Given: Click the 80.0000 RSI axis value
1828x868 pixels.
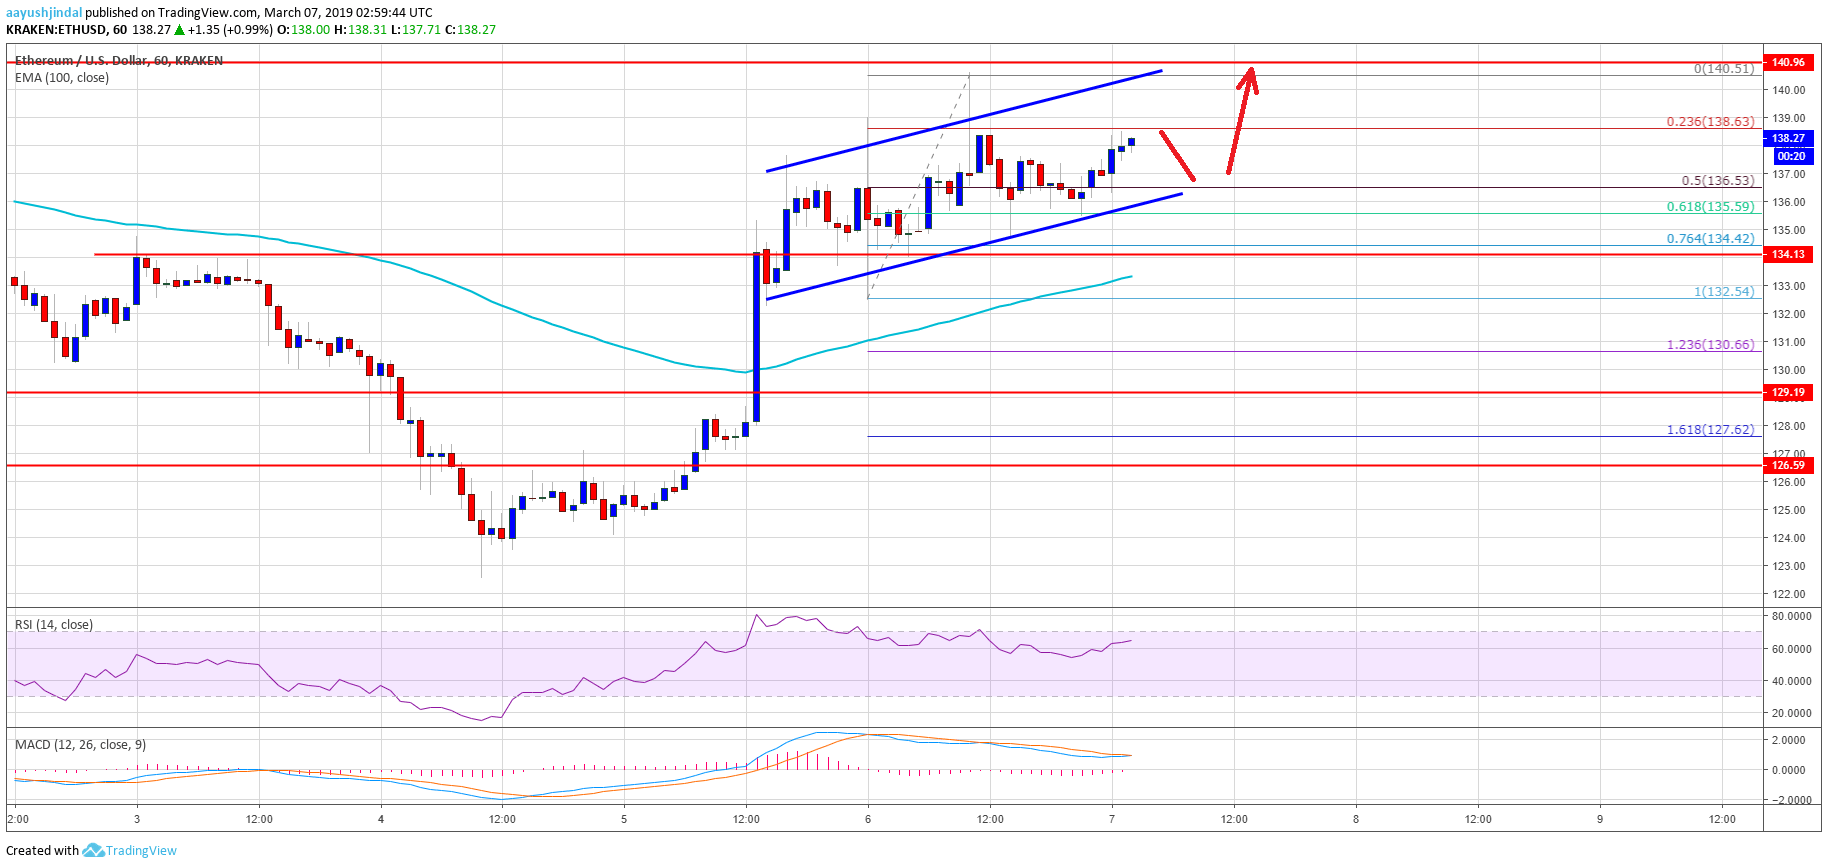Looking at the screenshot, I should [x=1791, y=617].
